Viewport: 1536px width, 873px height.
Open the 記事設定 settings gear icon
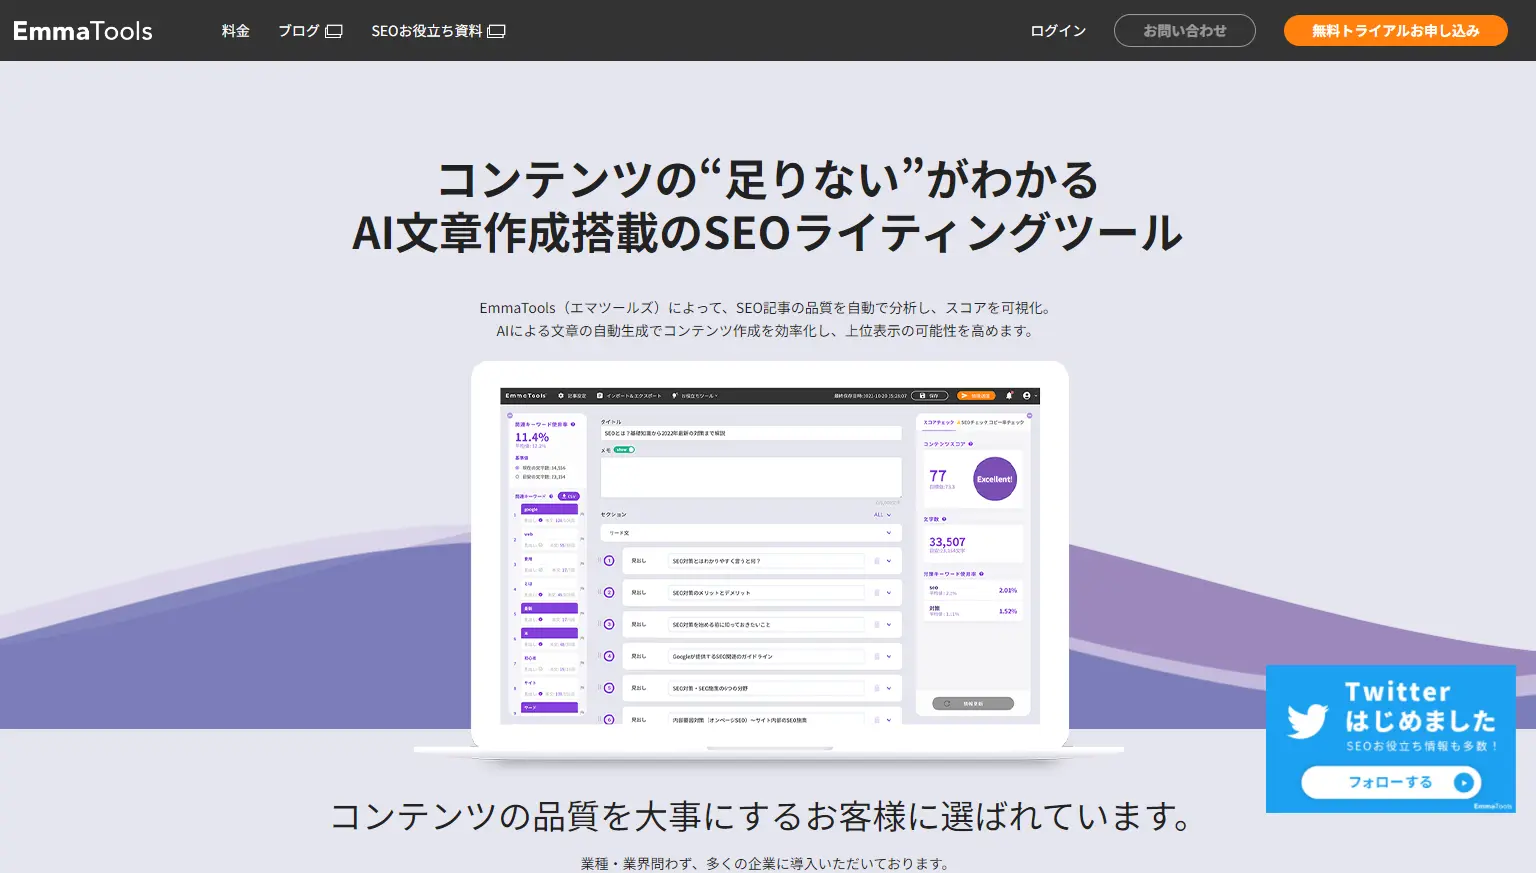pos(561,395)
